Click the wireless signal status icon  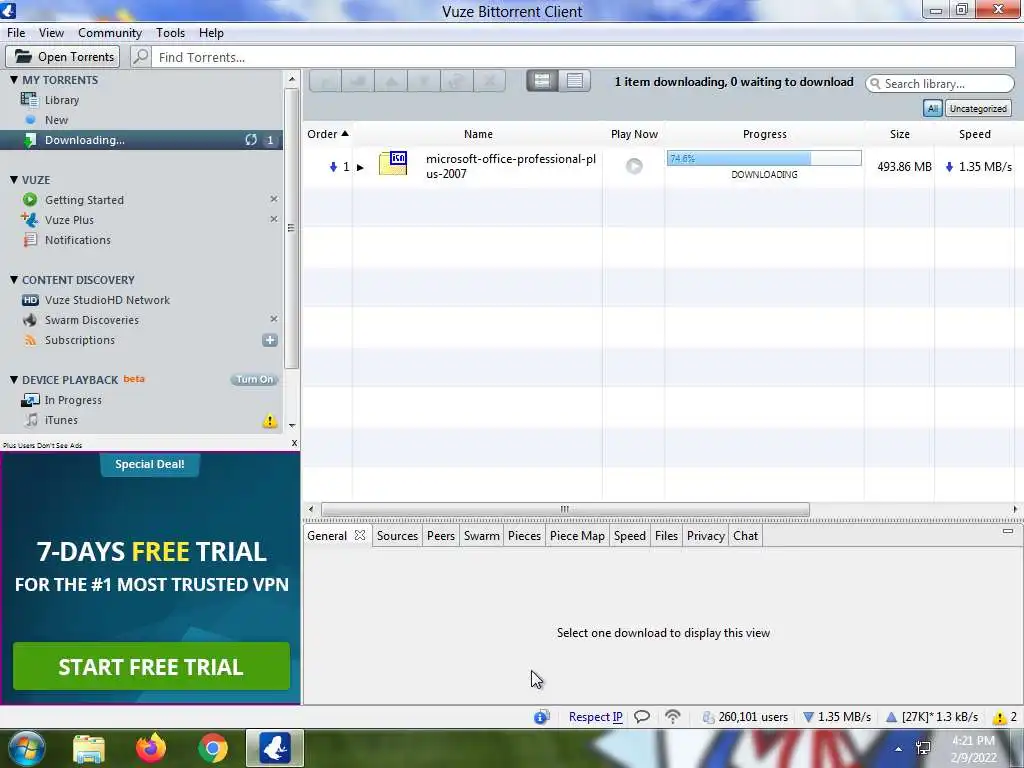(x=673, y=716)
